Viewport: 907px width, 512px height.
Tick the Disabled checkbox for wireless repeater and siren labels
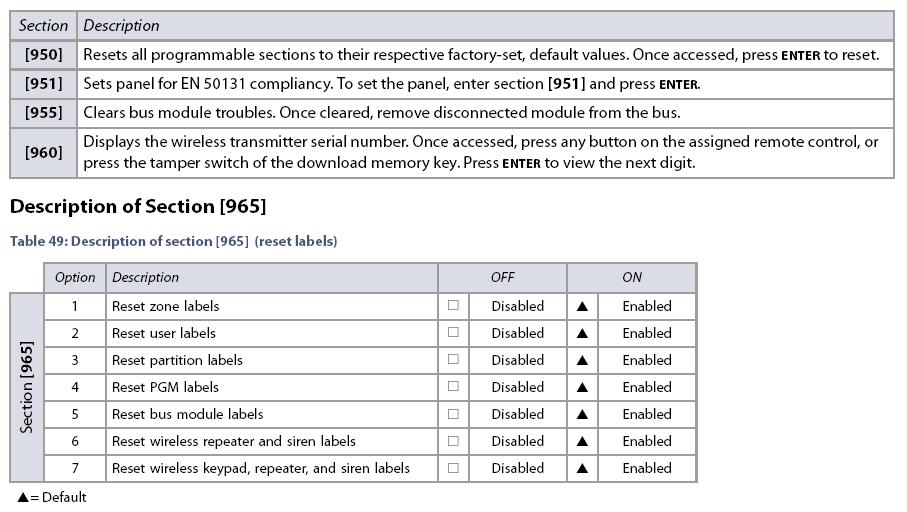(x=454, y=441)
